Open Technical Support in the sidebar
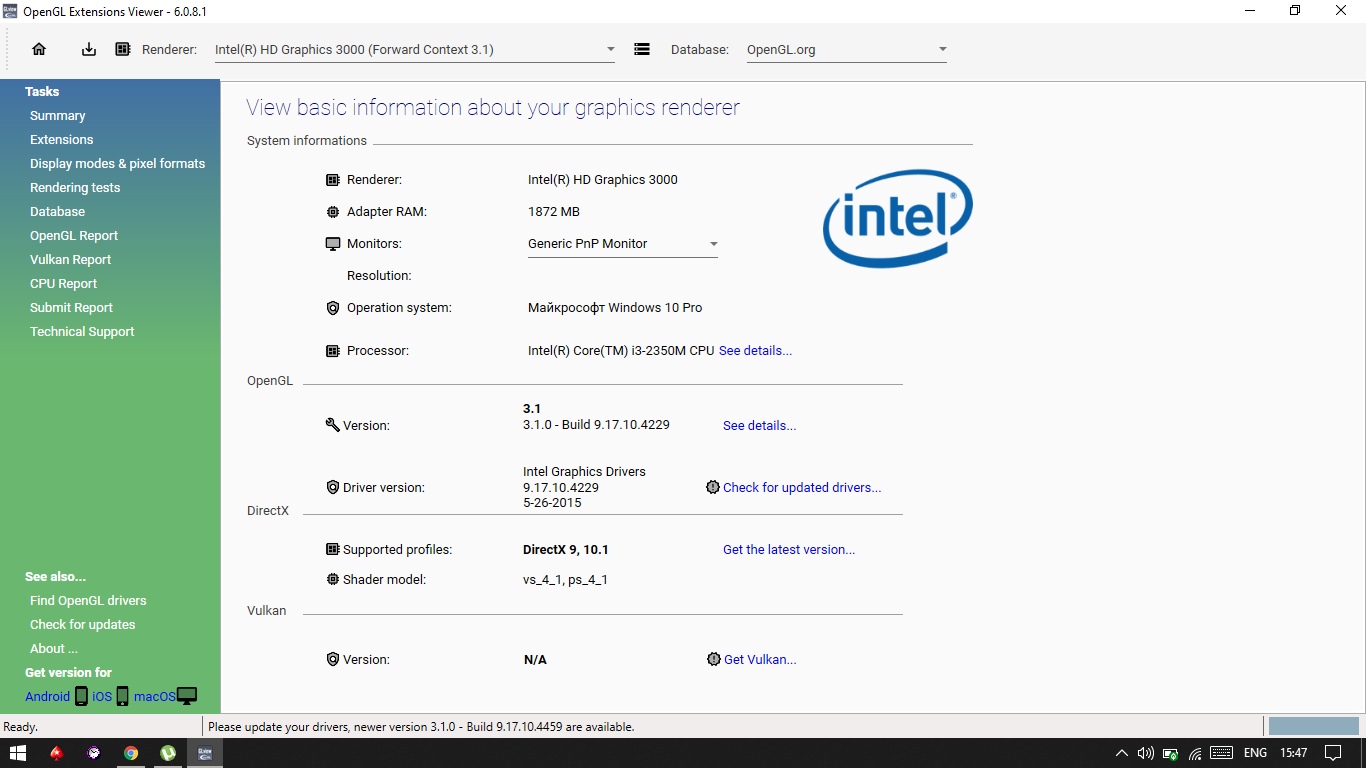 tap(82, 332)
